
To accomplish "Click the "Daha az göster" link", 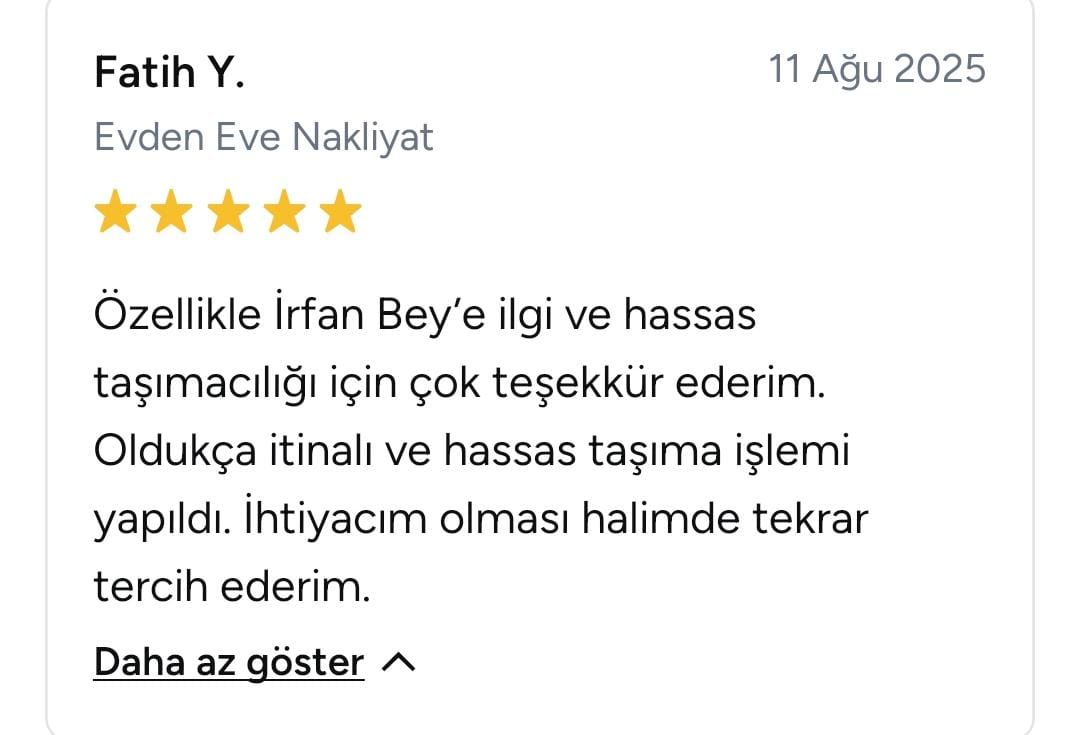I will coord(229,662).
